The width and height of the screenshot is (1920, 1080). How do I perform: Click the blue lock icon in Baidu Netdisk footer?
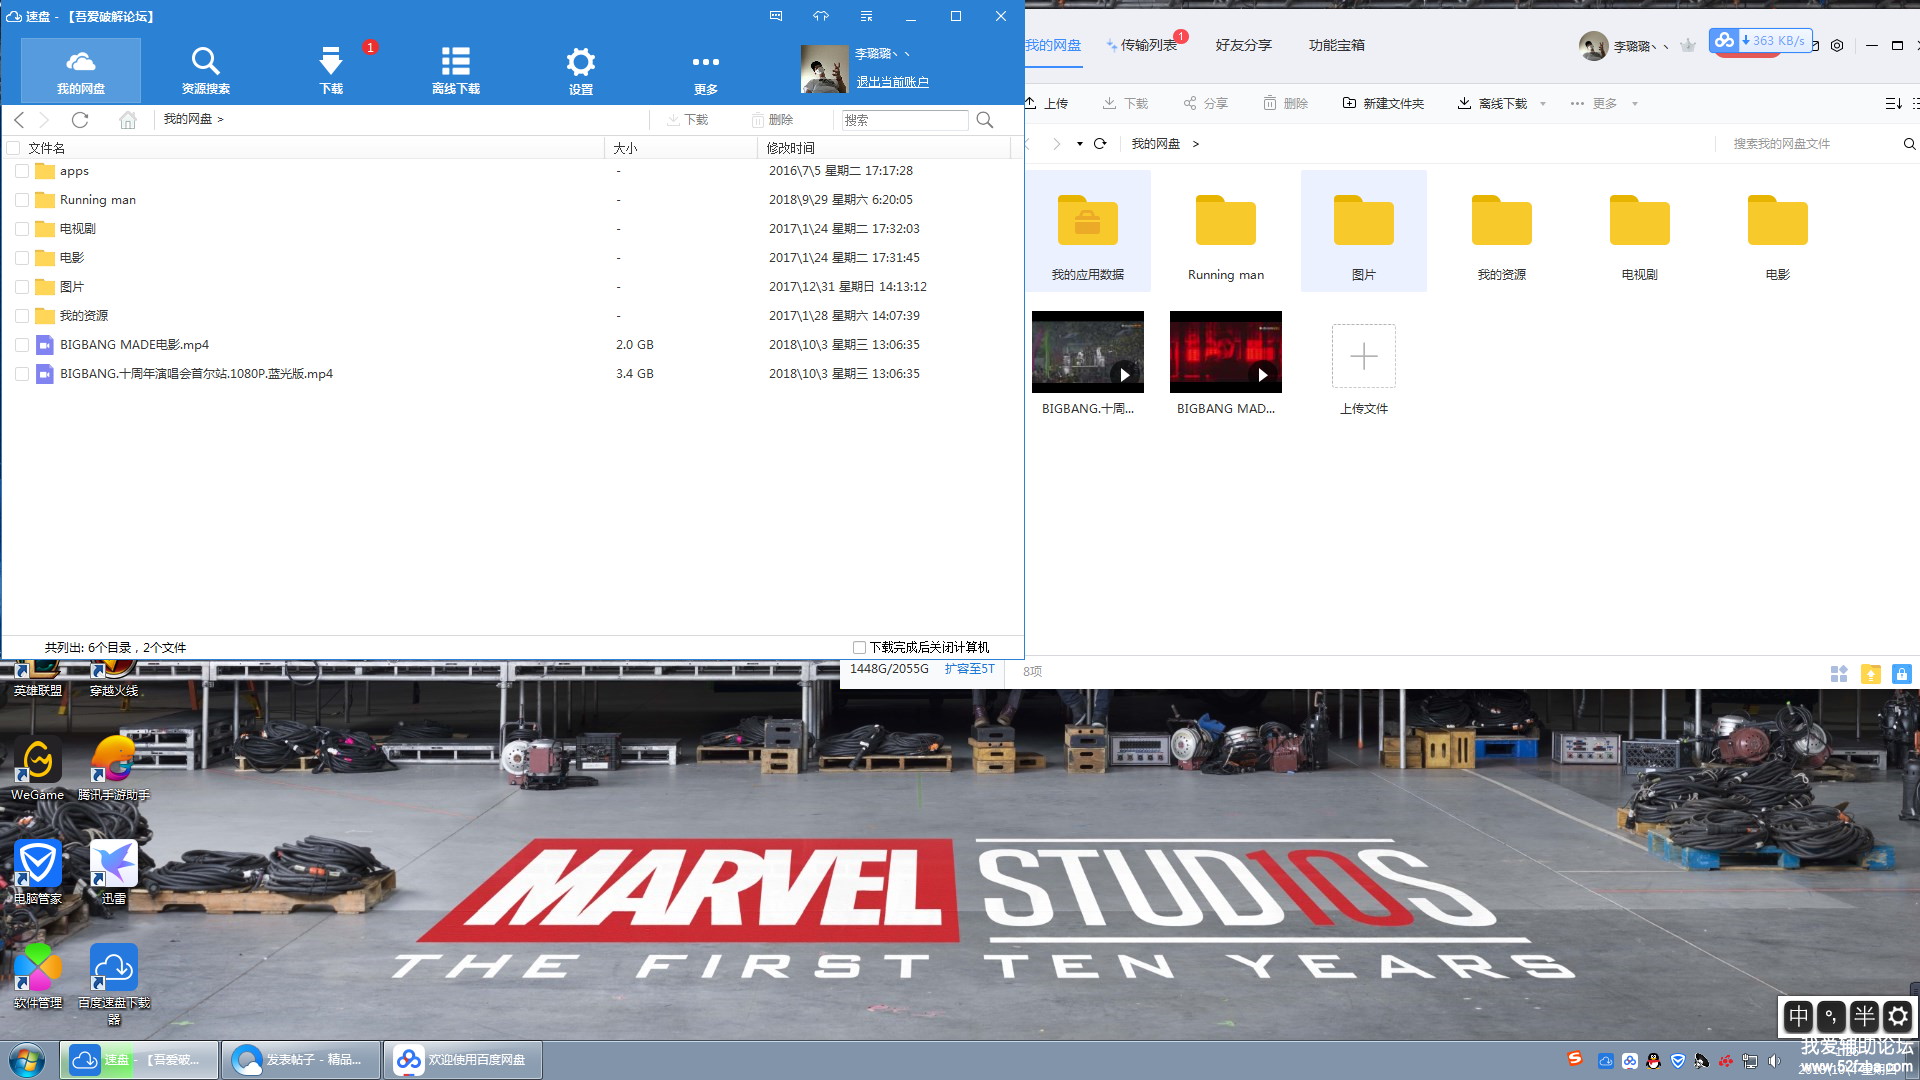[x=1902, y=674]
